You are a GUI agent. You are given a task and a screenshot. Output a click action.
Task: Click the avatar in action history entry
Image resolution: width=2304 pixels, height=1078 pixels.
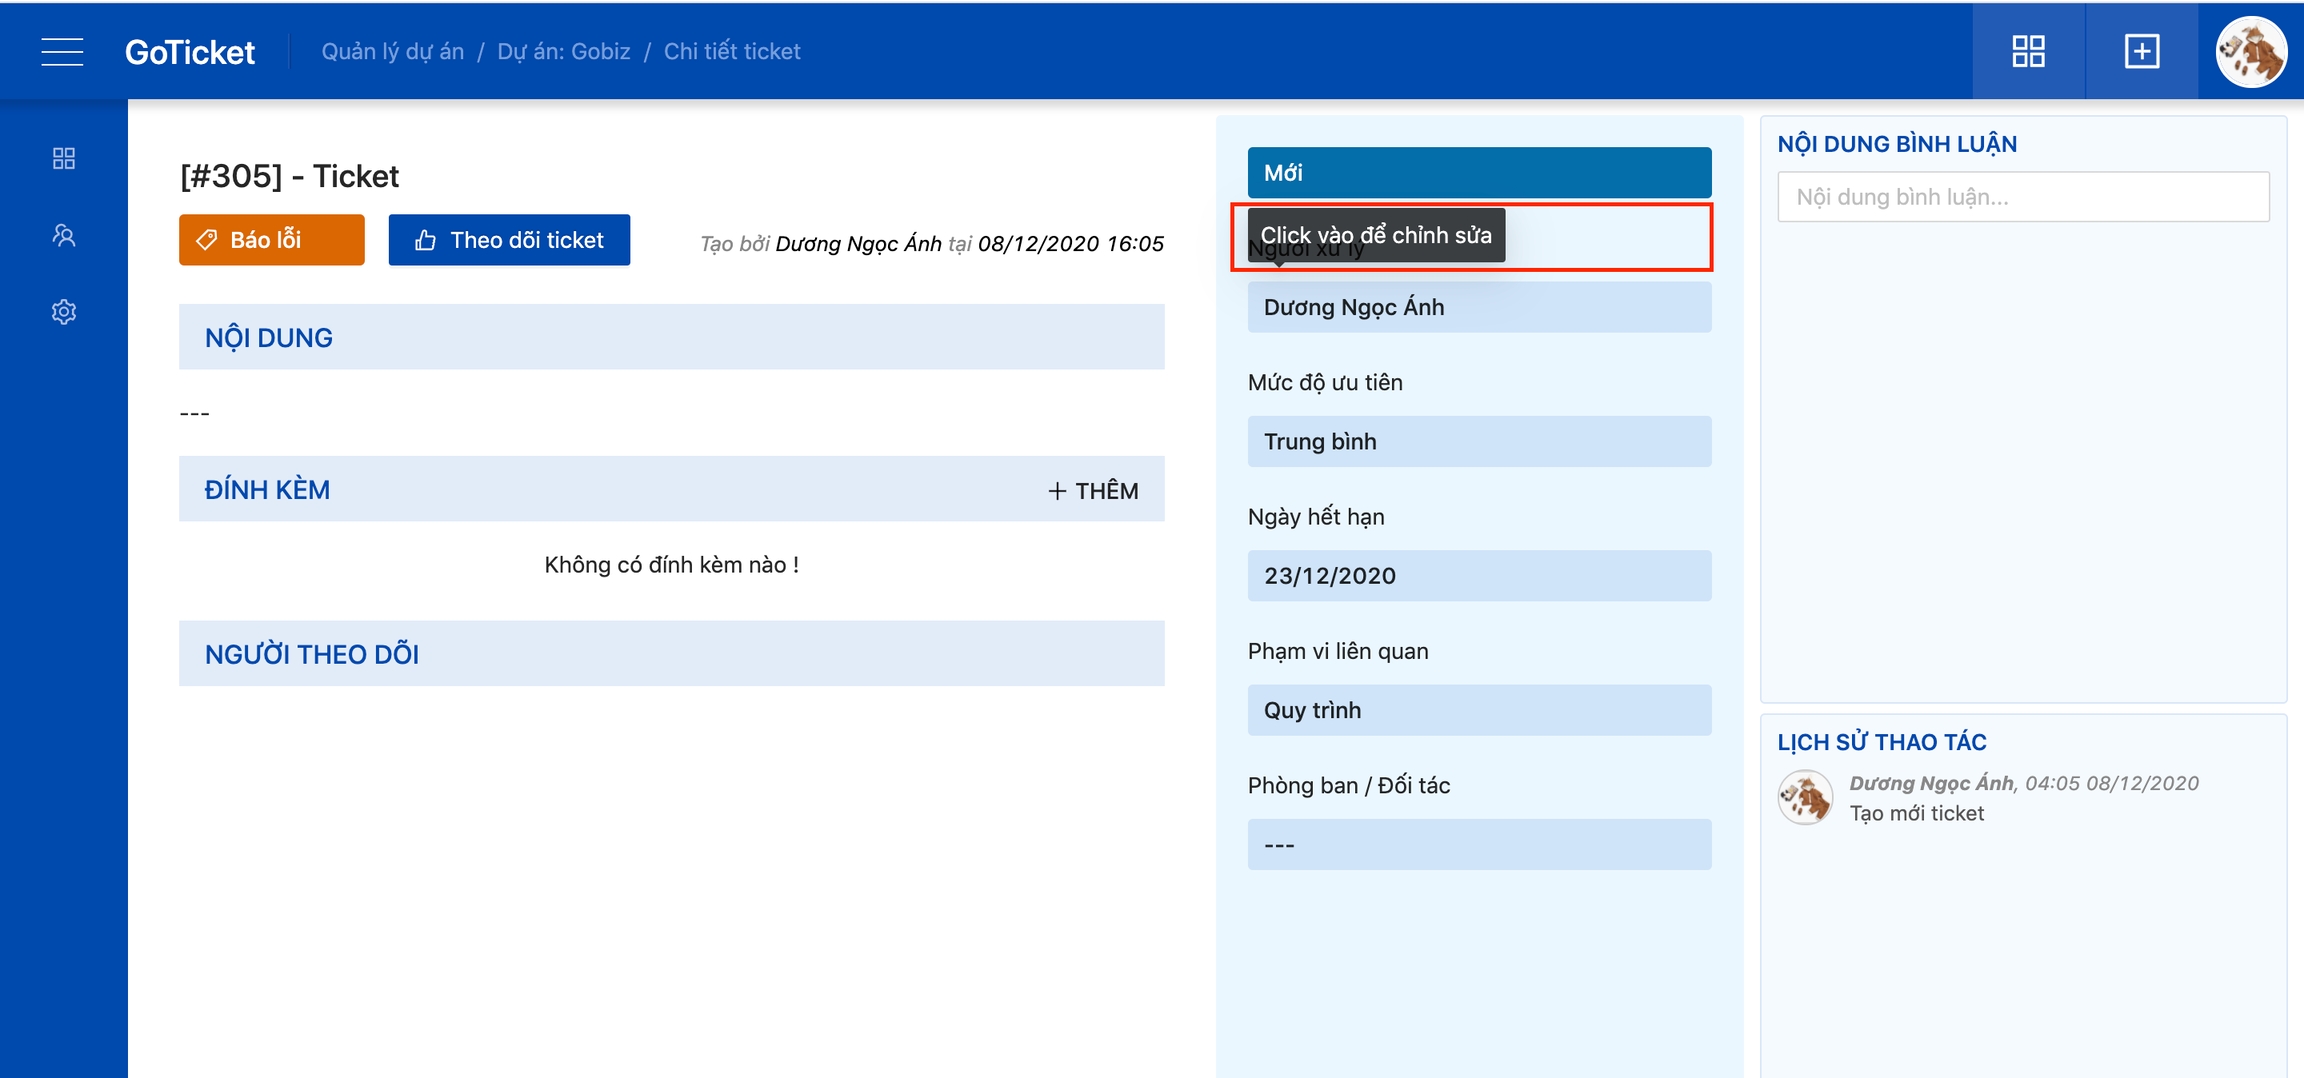pos(1805,797)
